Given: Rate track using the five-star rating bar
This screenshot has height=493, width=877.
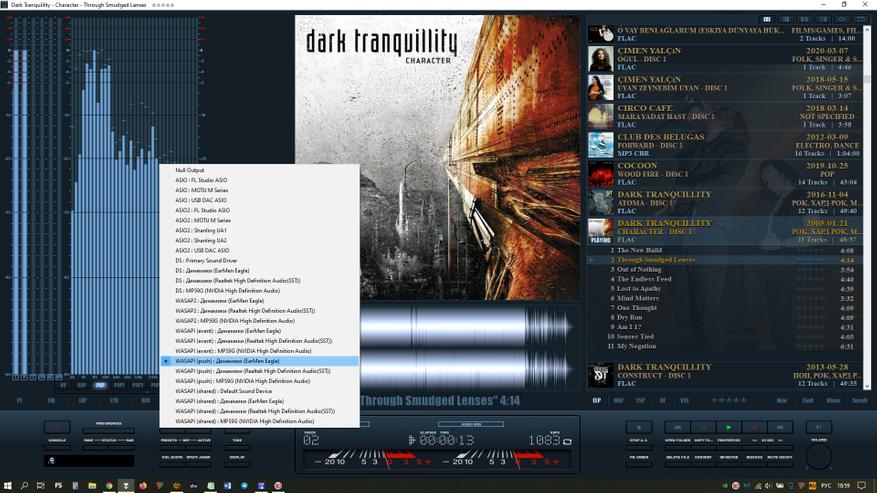Looking at the screenshot, I should [729, 400].
